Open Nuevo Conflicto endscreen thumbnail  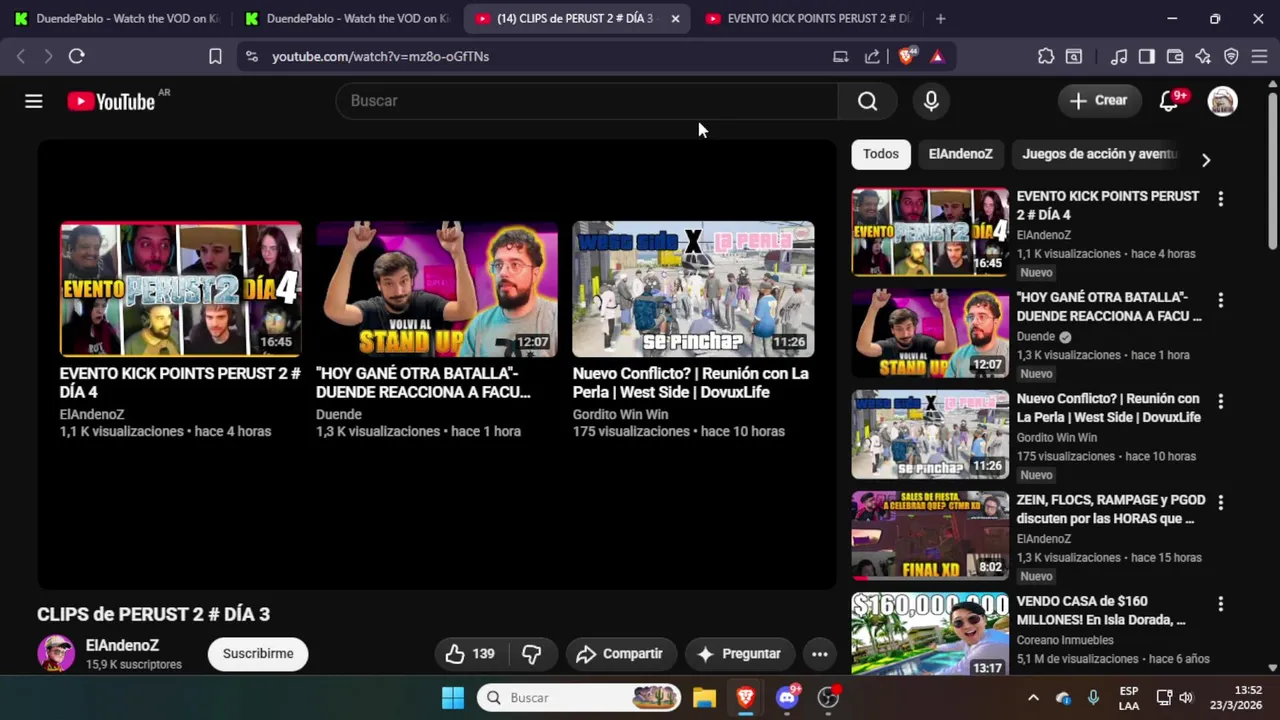pyautogui.click(x=693, y=289)
